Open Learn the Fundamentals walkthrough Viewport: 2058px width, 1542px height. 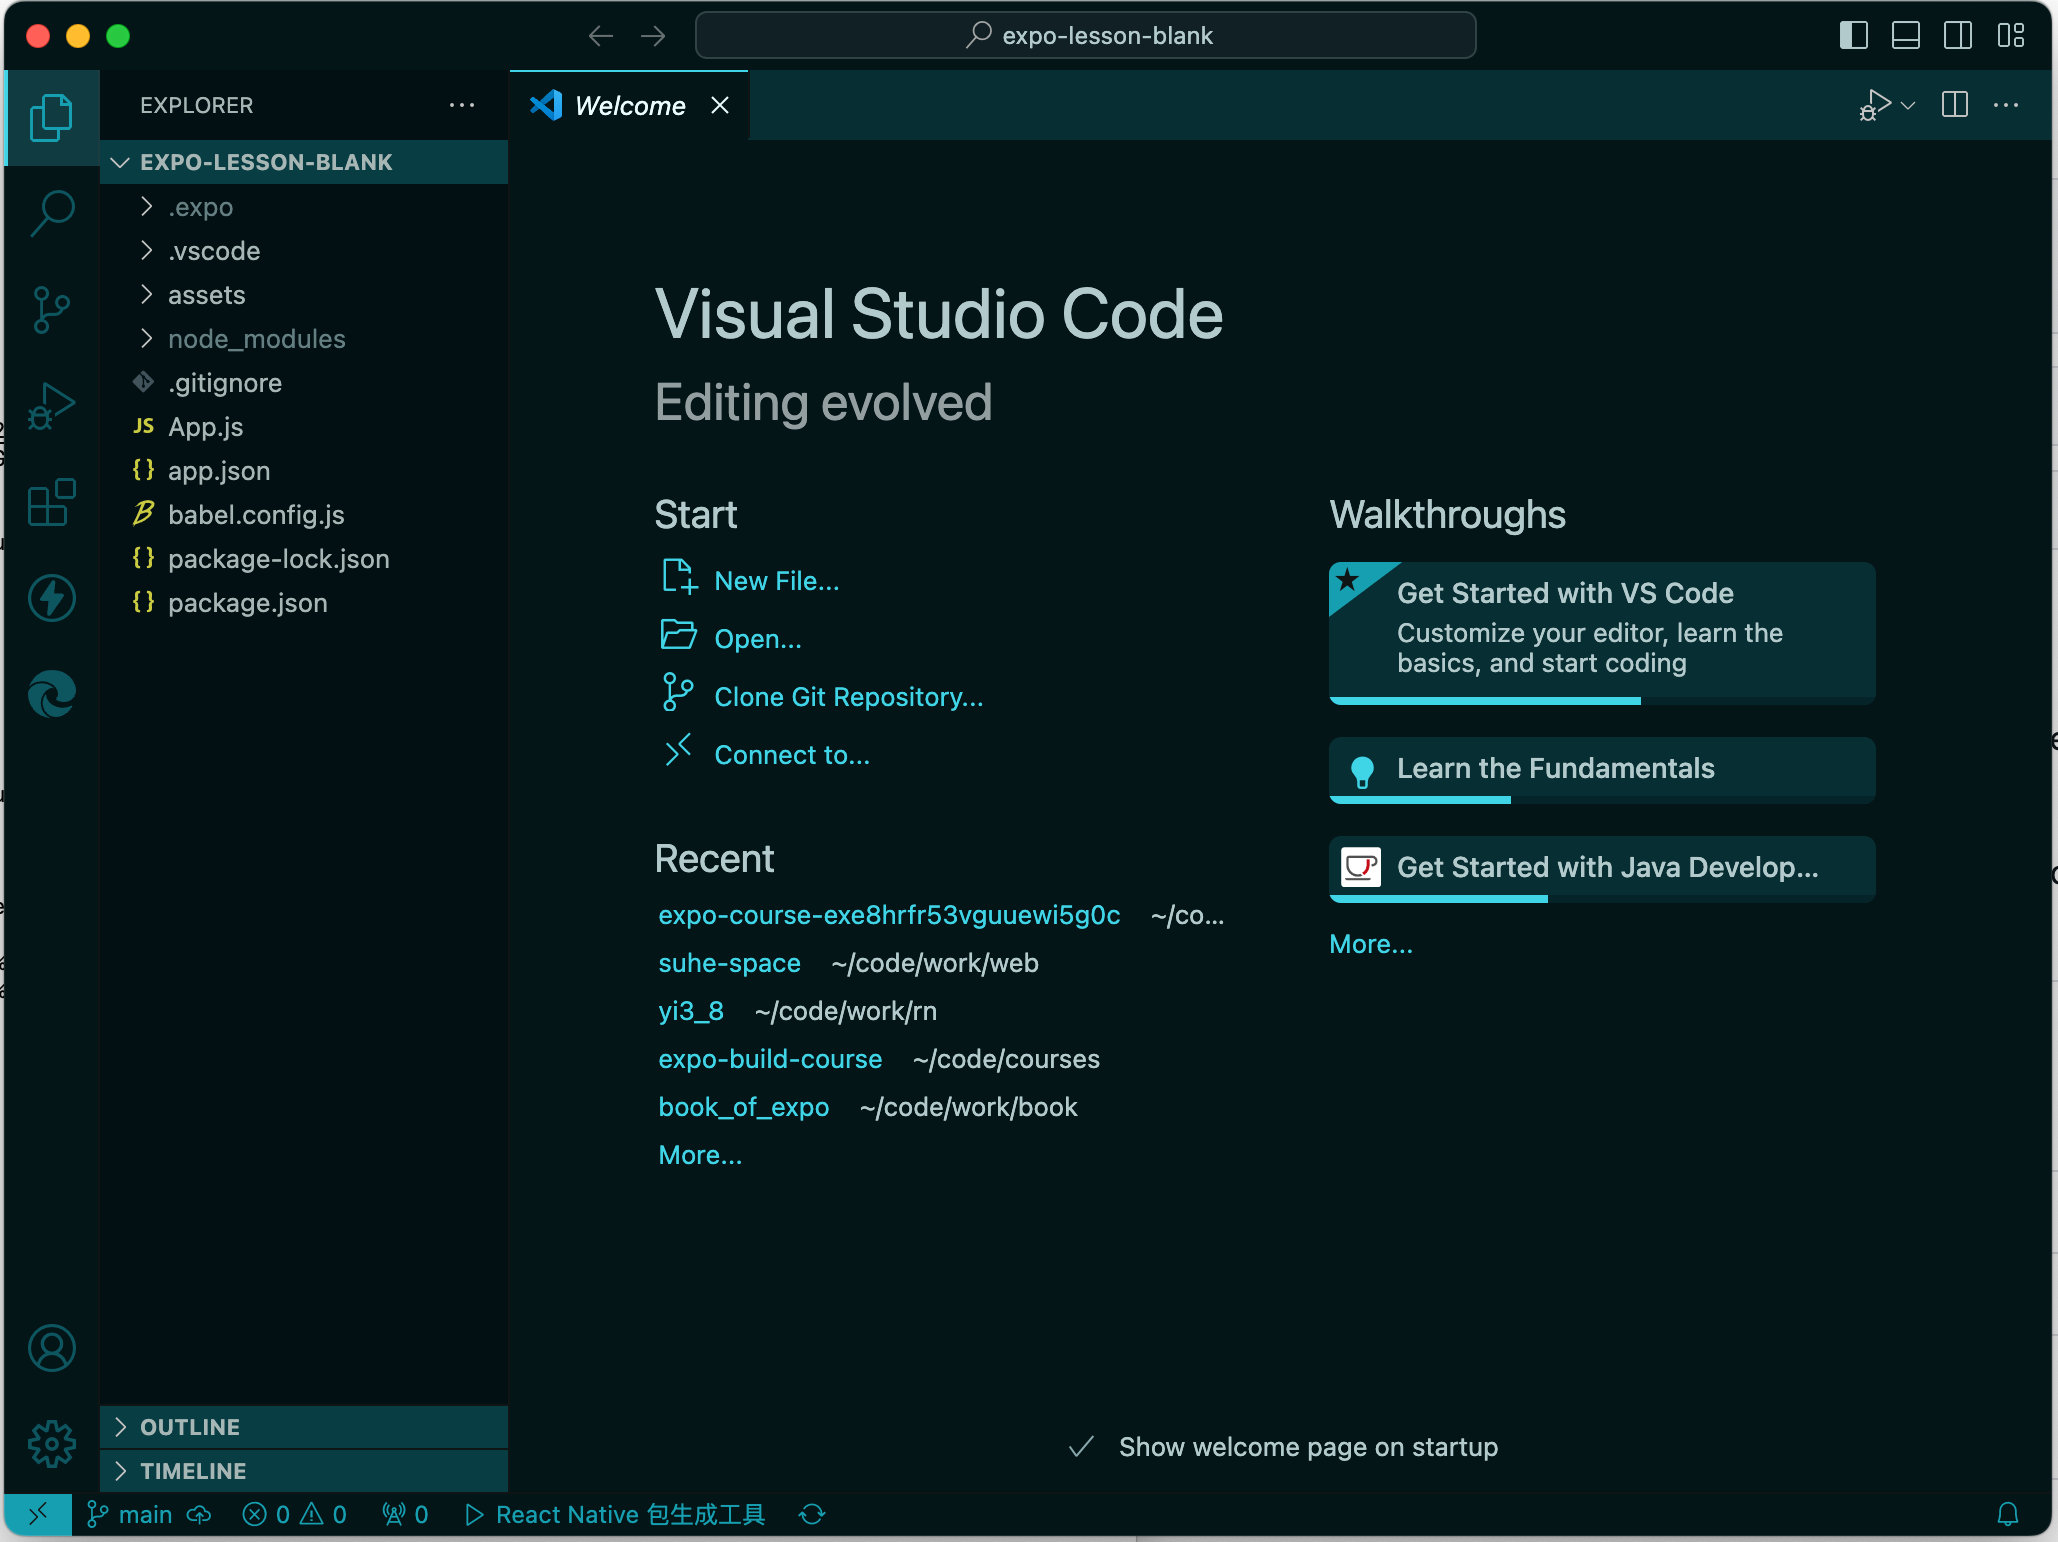1602,770
